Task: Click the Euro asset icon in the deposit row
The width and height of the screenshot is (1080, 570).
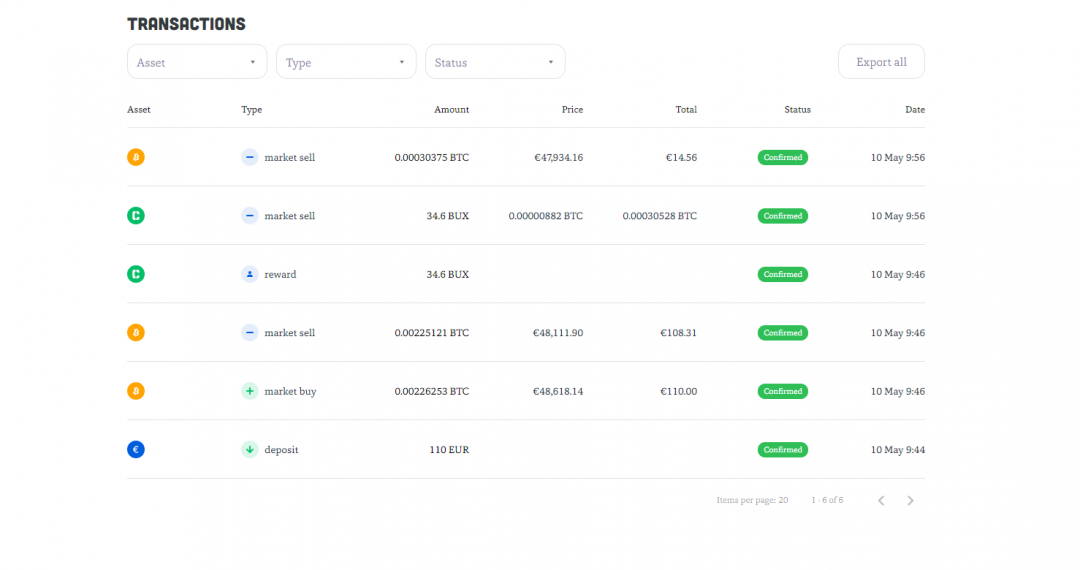Action: (136, 450)
